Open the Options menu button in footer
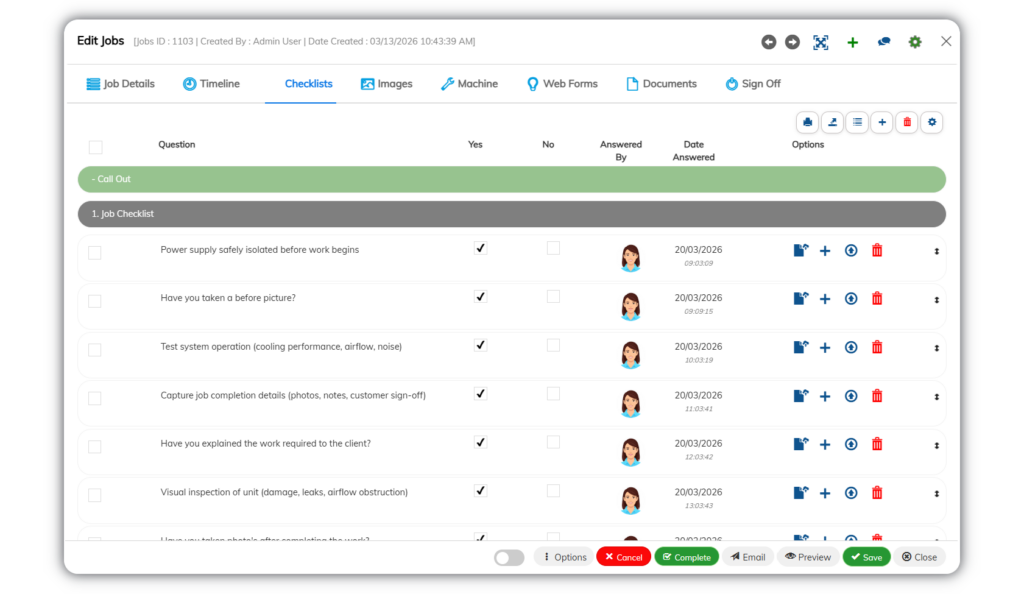The image size is (1024, 594). point(564,557)
